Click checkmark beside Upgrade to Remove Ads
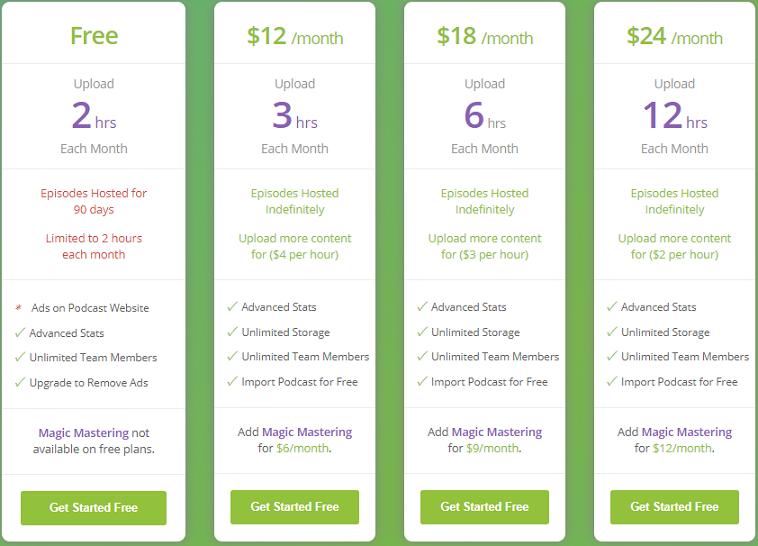Viewport: 758px width, 546px height. [x=20, y=382]
